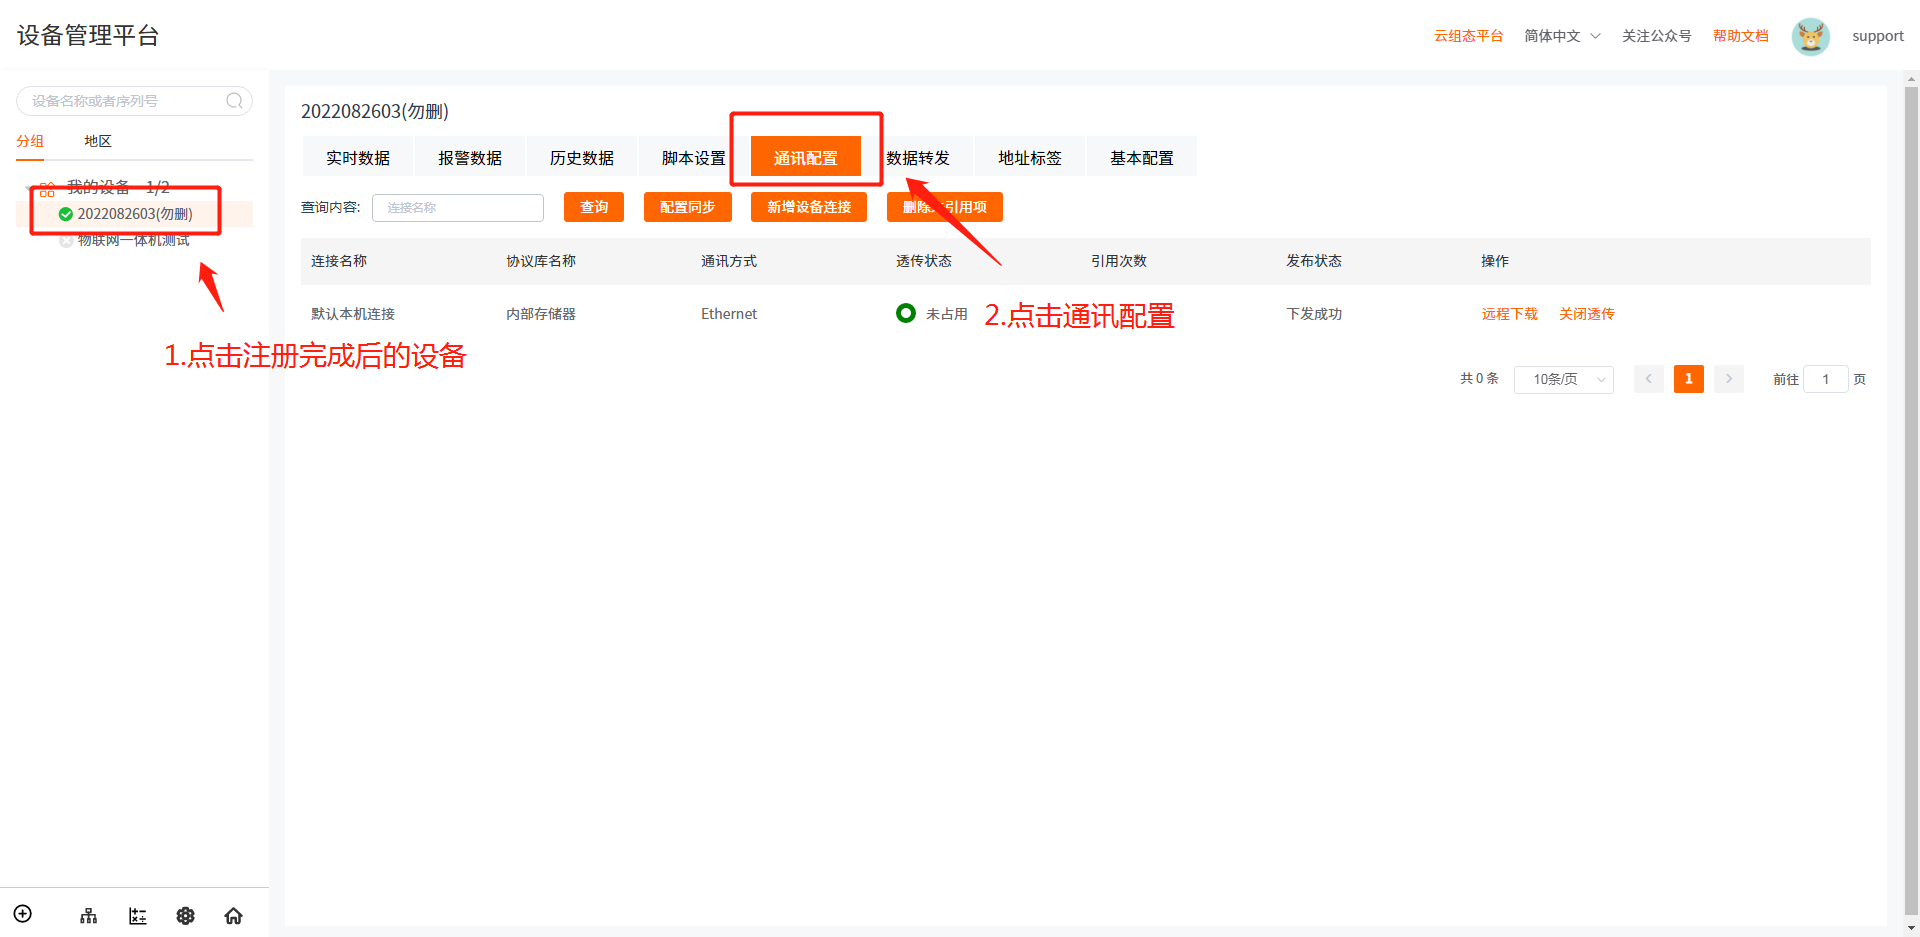
Task: Click the 查询 button
Action: pyautogui.click(x=594, y=207)
